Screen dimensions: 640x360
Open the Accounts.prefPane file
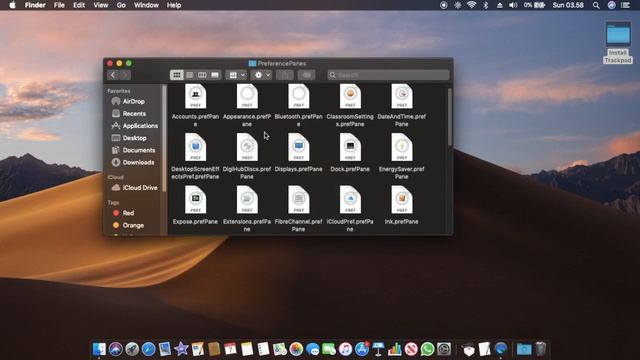[195, 96]
